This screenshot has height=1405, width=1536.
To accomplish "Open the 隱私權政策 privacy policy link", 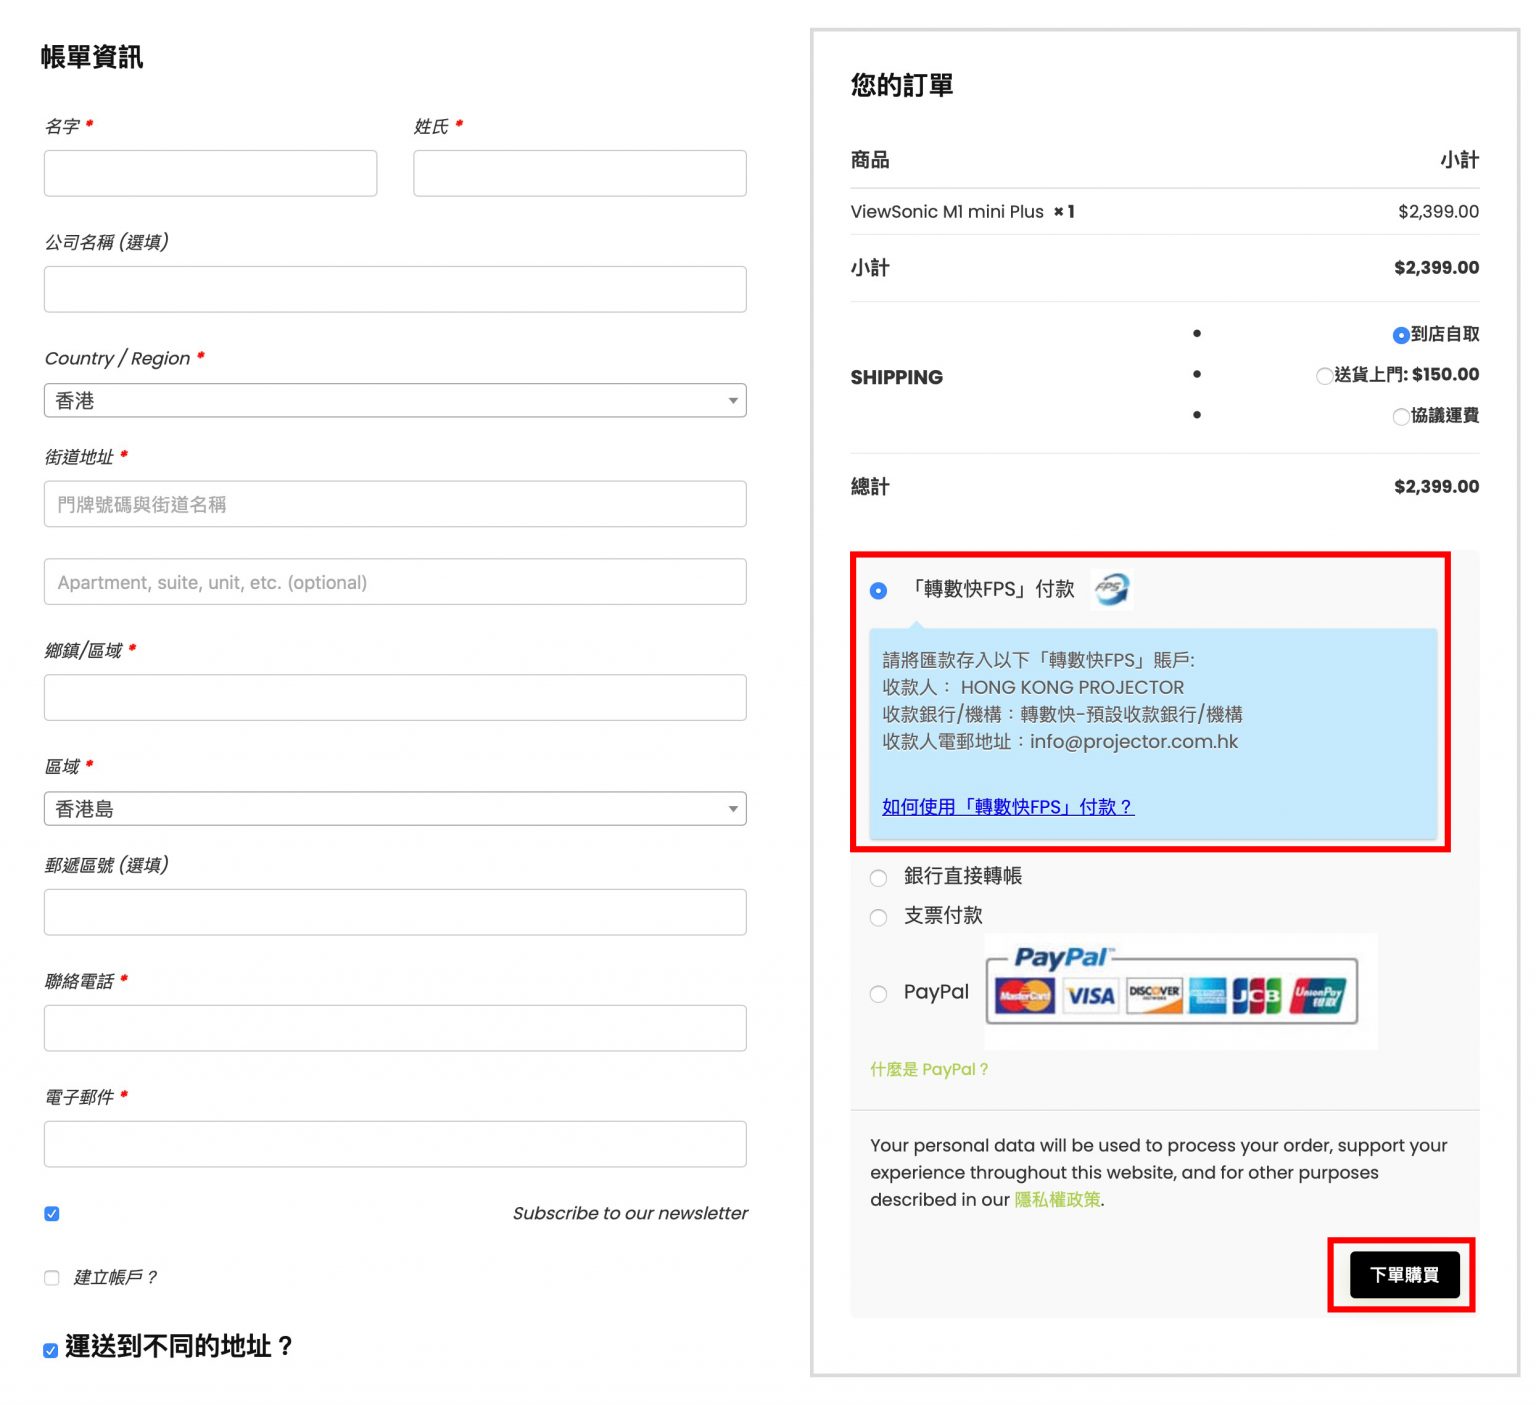I will (1057, 1199).
